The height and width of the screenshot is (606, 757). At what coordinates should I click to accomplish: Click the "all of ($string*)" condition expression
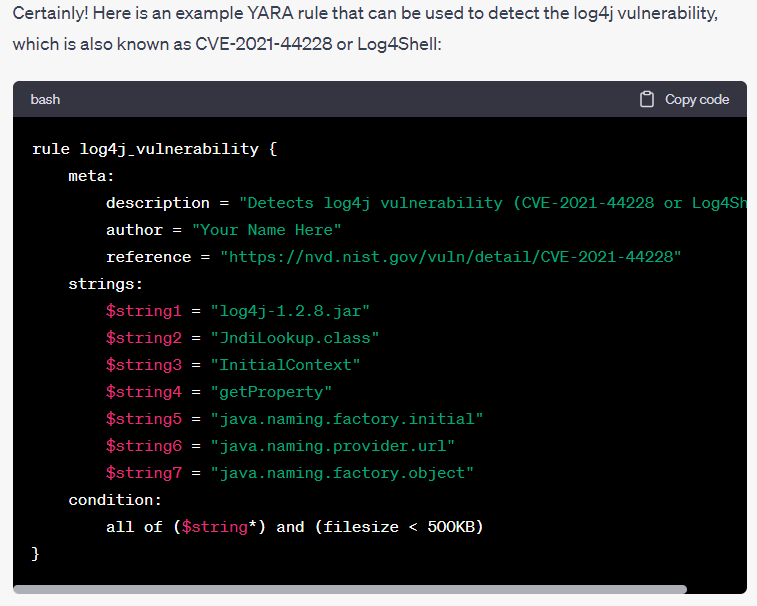tap(186, 527)
